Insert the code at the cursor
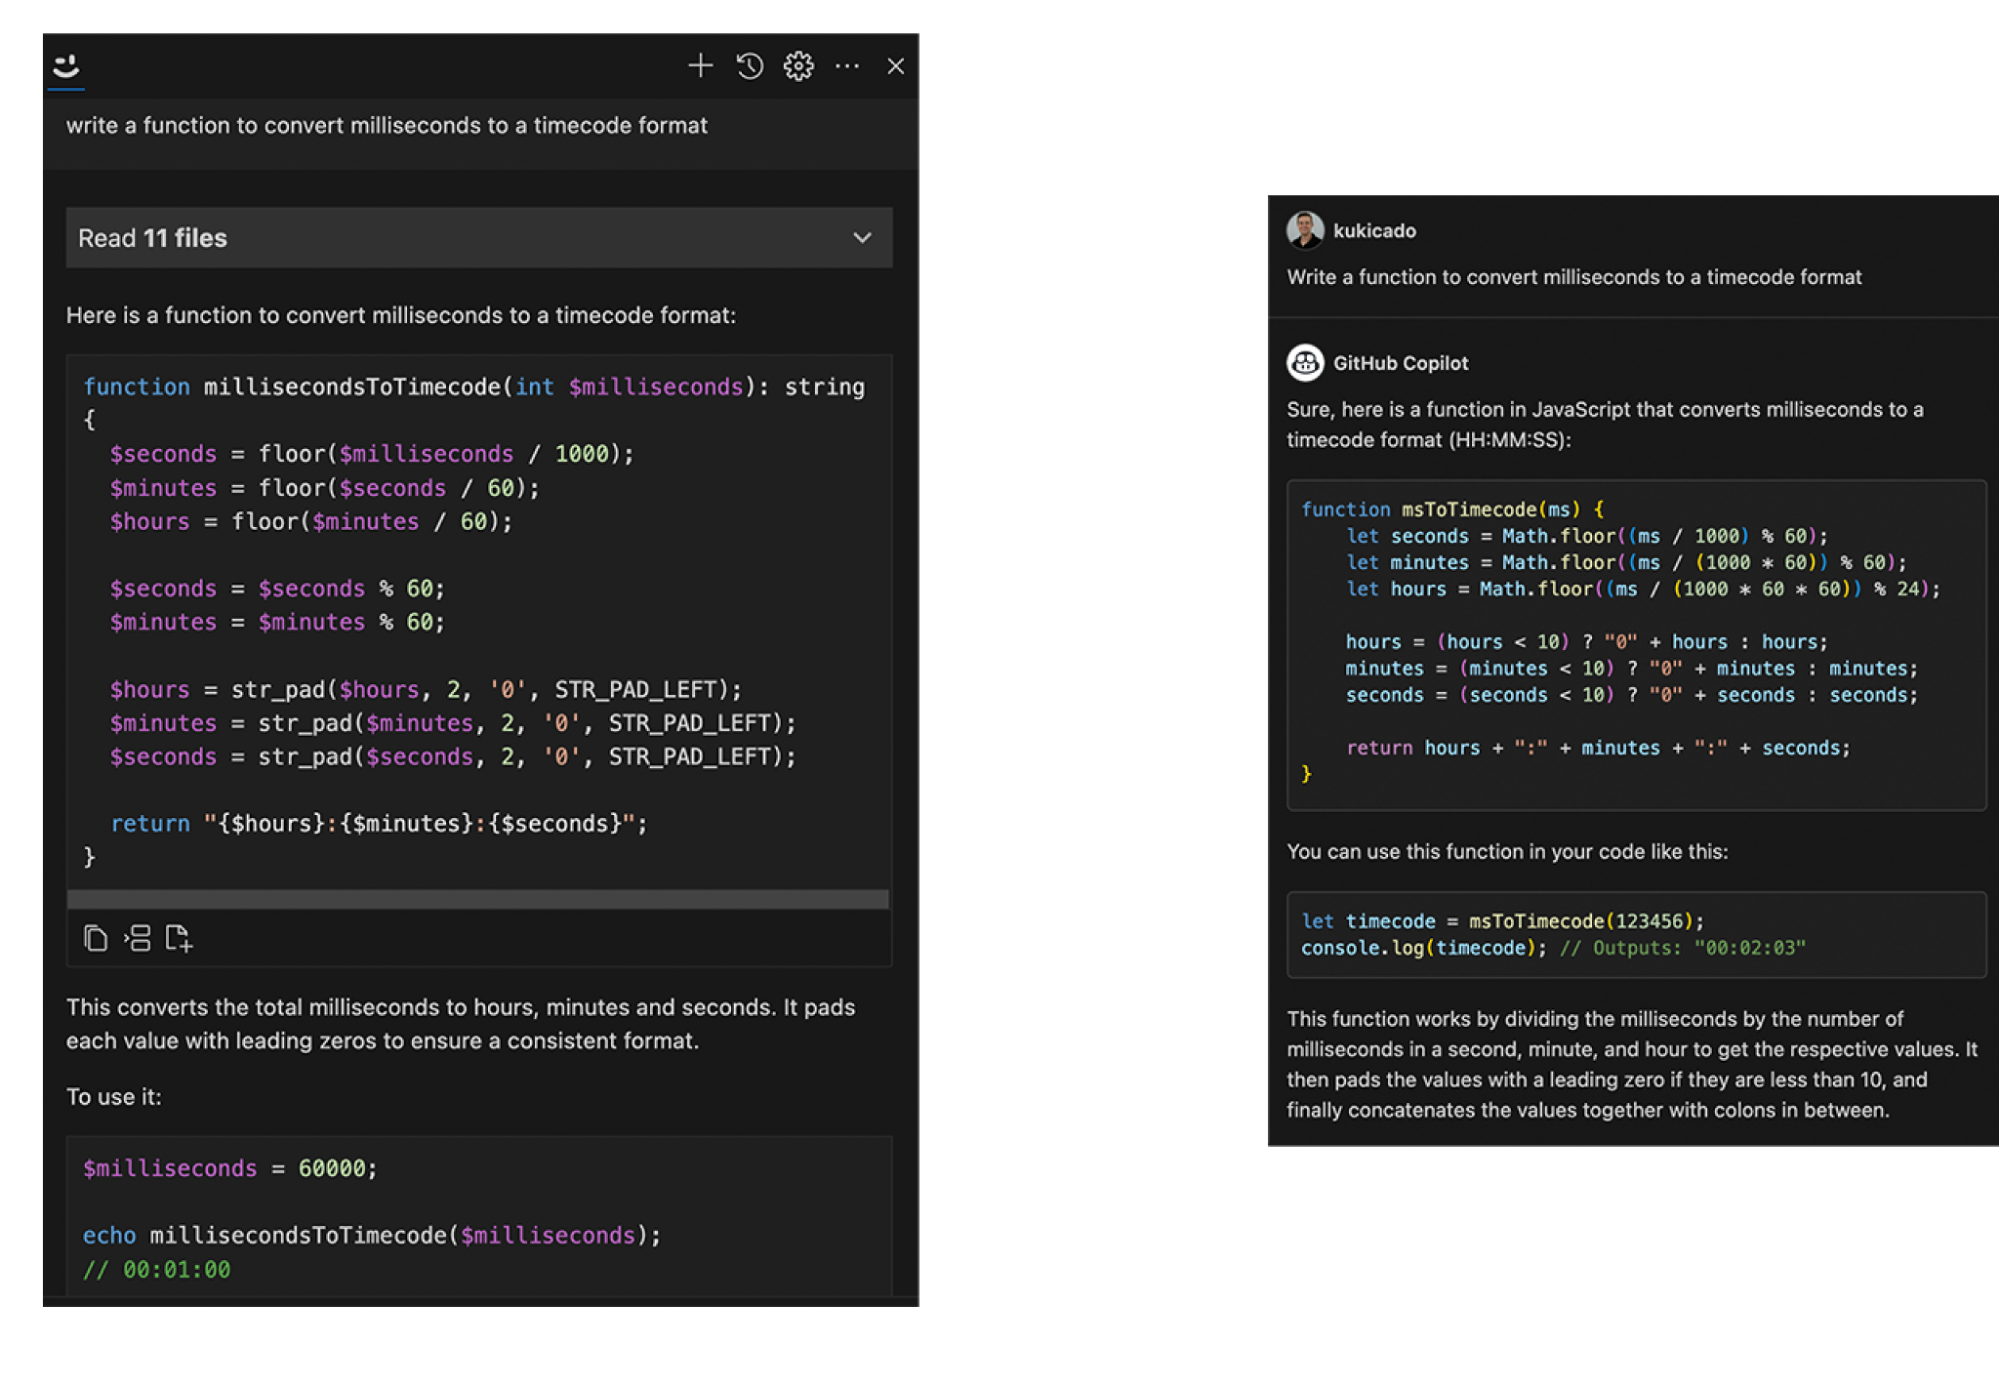The image size is (1999, 1400). (x=139, y=938)
